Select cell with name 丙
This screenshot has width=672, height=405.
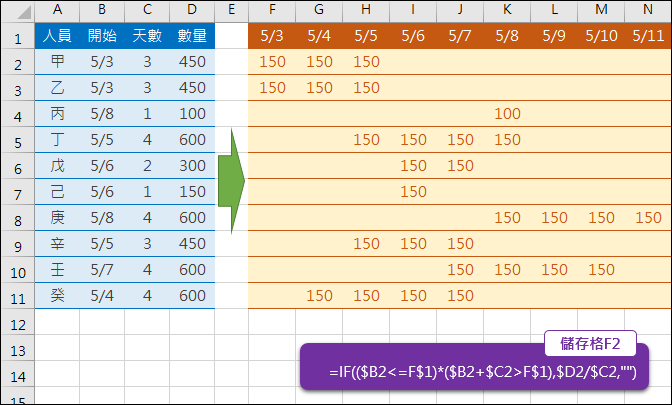57,114
